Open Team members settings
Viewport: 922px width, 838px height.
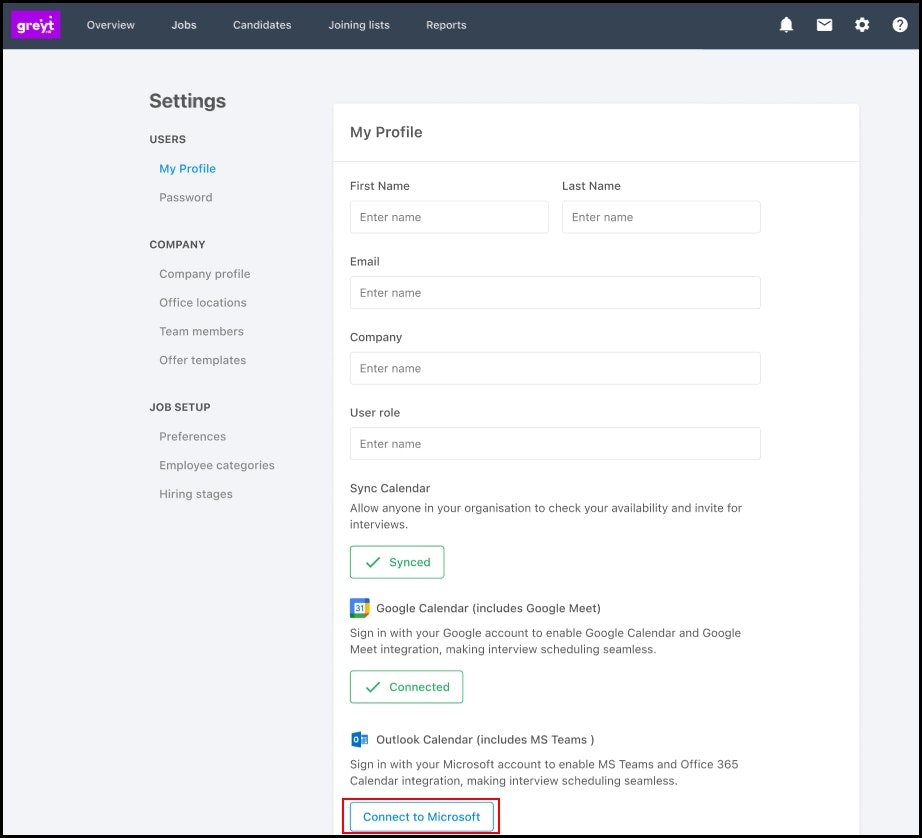click(201, 332)
